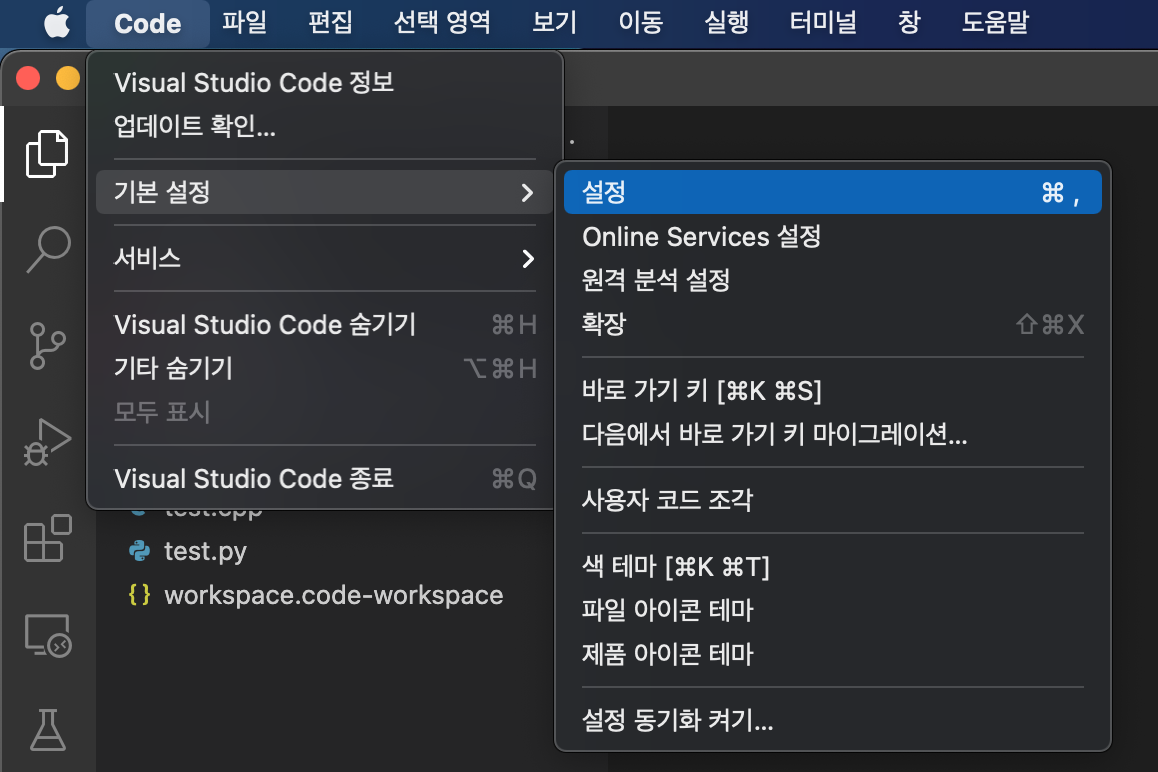Open the 창 menu
Screen dimensions: 1158x772
point(909,22)
